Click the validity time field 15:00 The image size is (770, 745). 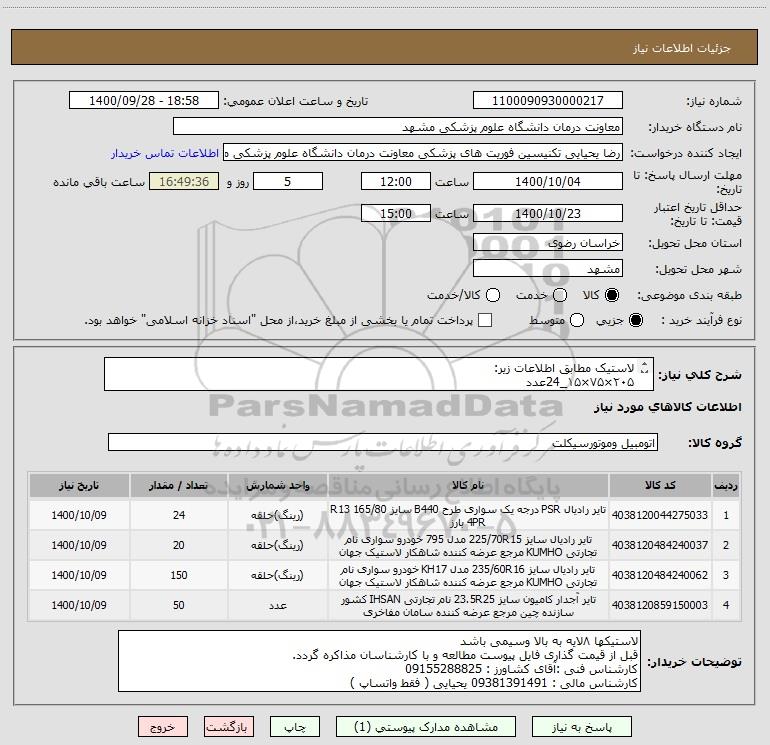pyautogui.click(x=396, y=213)
